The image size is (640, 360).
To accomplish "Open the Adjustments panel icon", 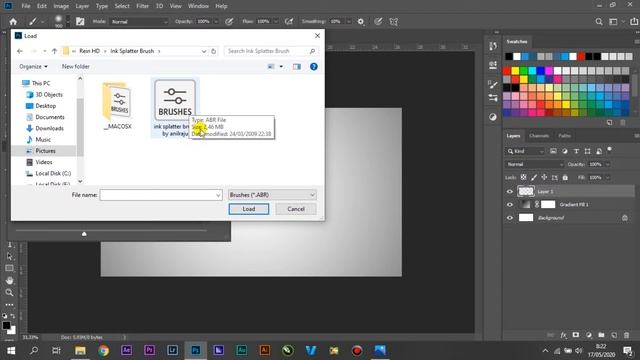I will tap(493, 117).
